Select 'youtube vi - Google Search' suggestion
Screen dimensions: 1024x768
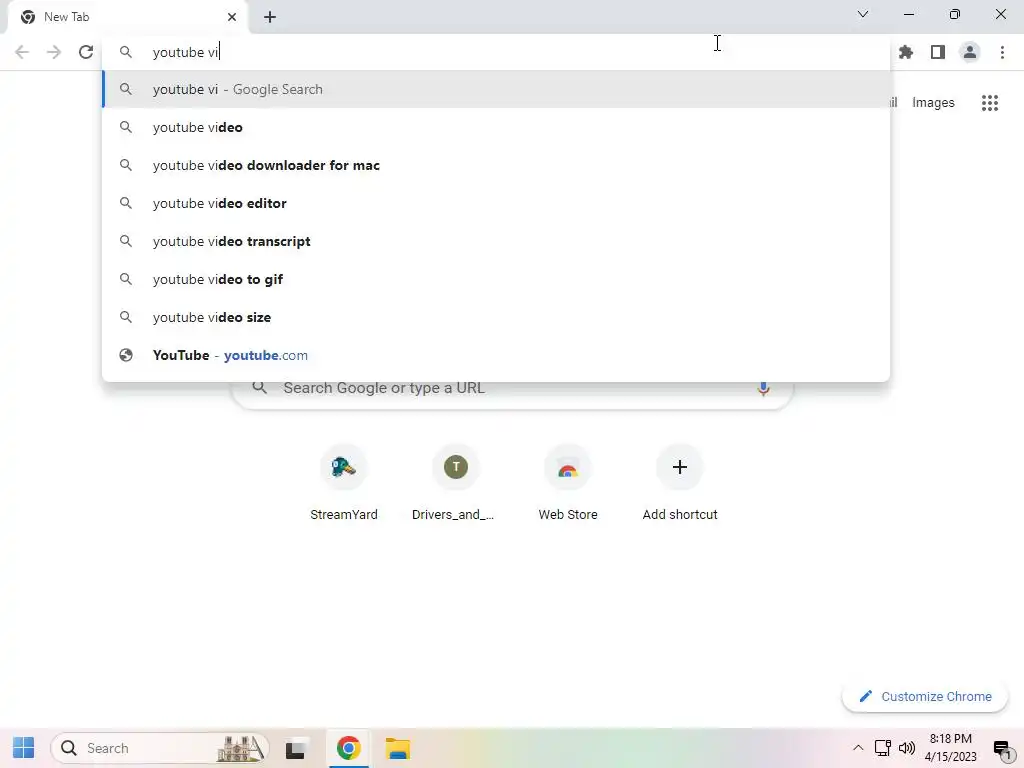click(x=496, y=89)
